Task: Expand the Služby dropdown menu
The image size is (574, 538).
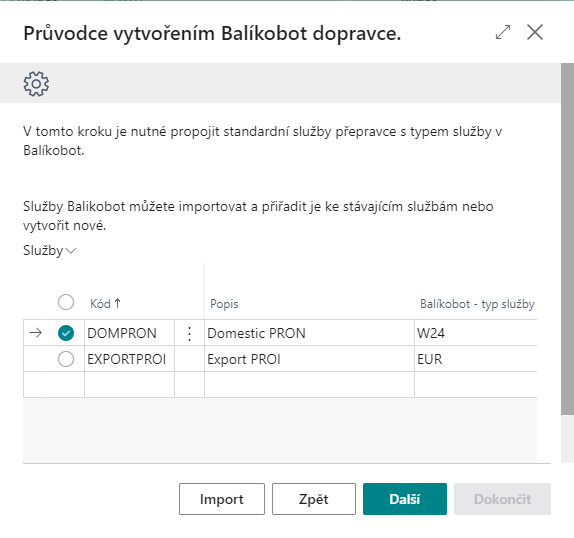Action: click(x=49, y=251)
